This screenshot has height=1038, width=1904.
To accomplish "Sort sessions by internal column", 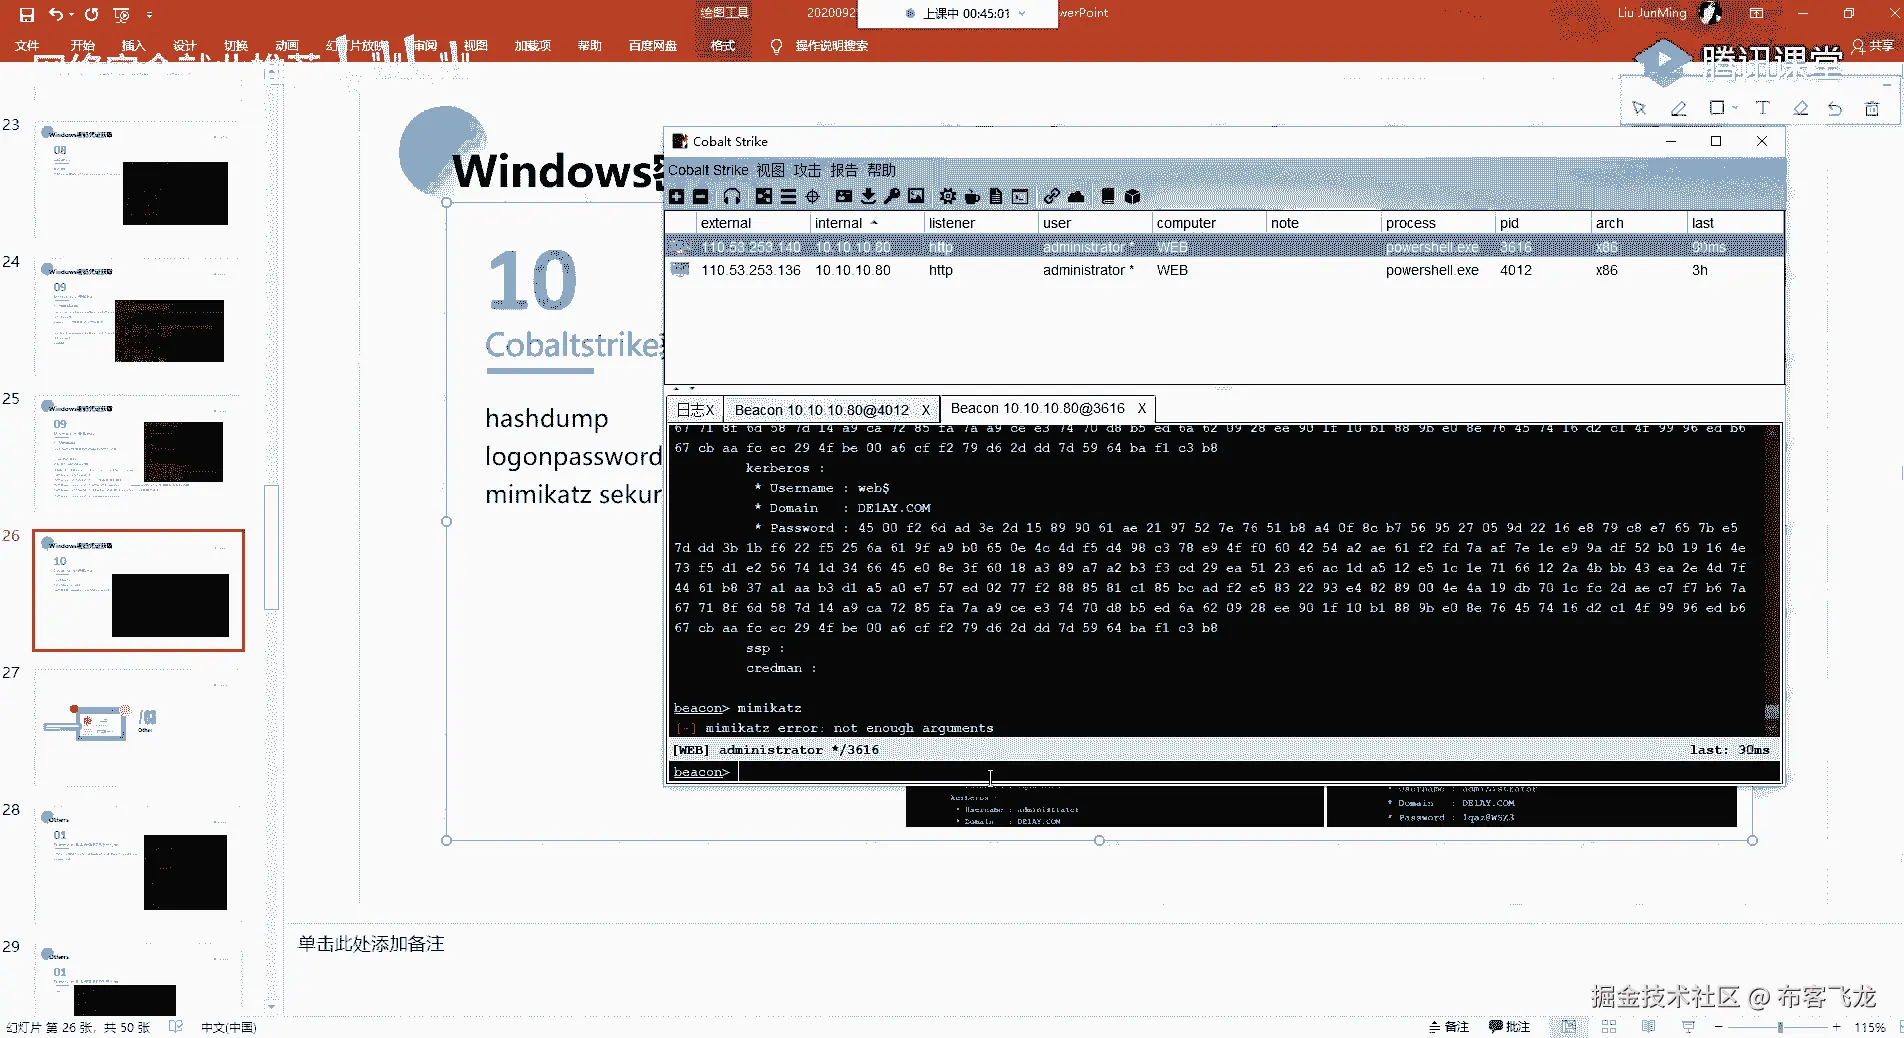I will click(x=865, y=223).
